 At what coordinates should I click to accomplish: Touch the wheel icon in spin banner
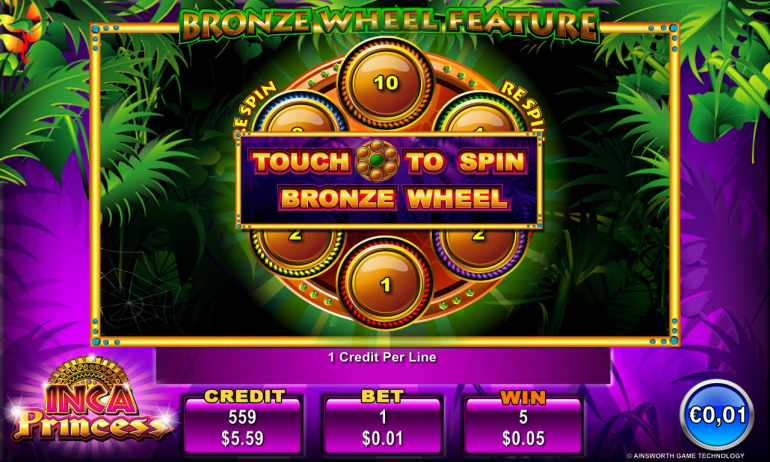(377, 161)
